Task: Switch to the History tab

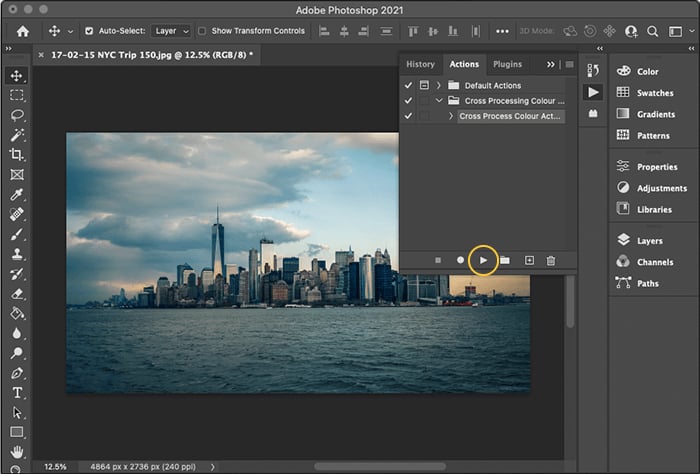Action: coord(420,64)
